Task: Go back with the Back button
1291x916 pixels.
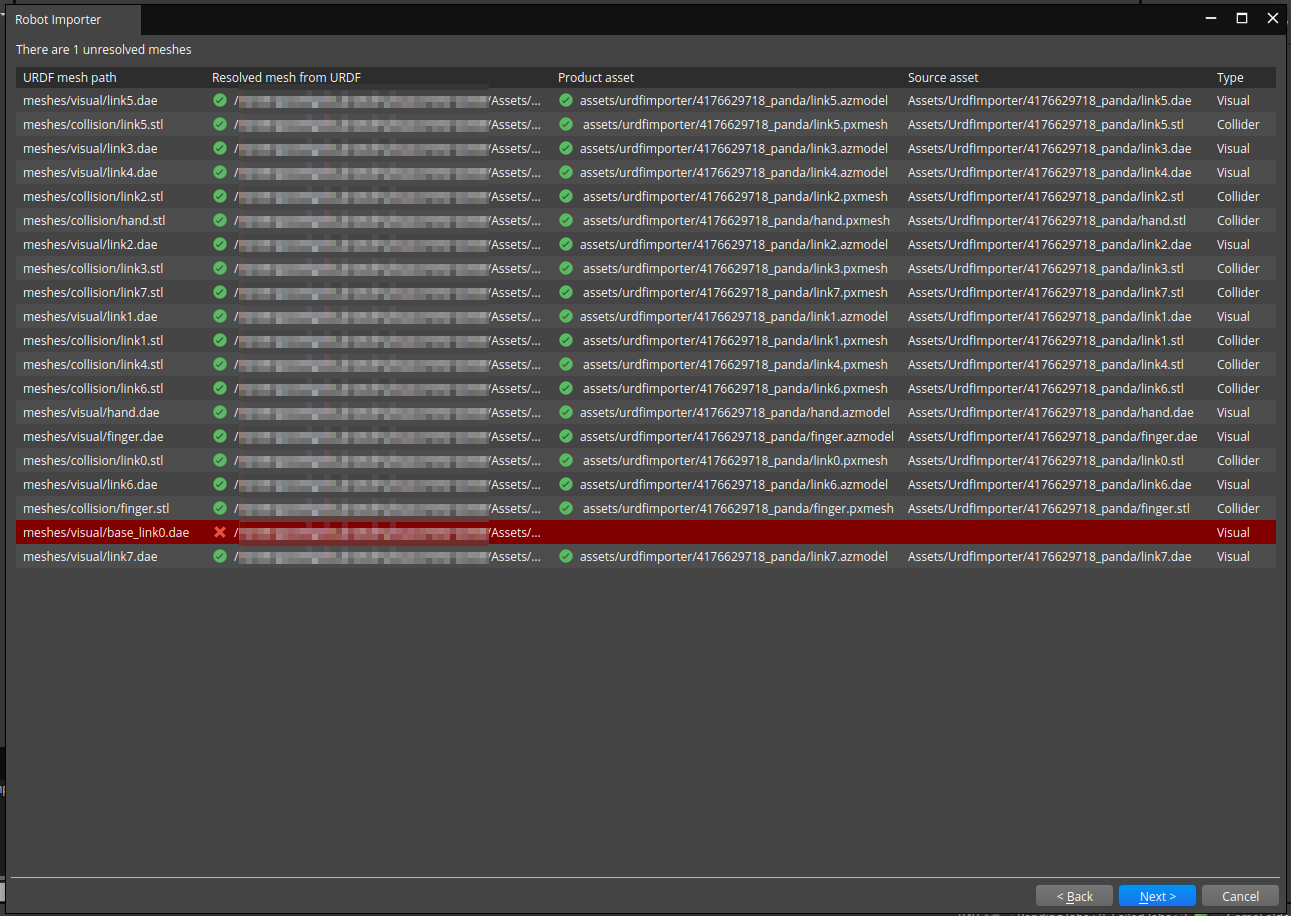Action: (x=1074, y=896)
